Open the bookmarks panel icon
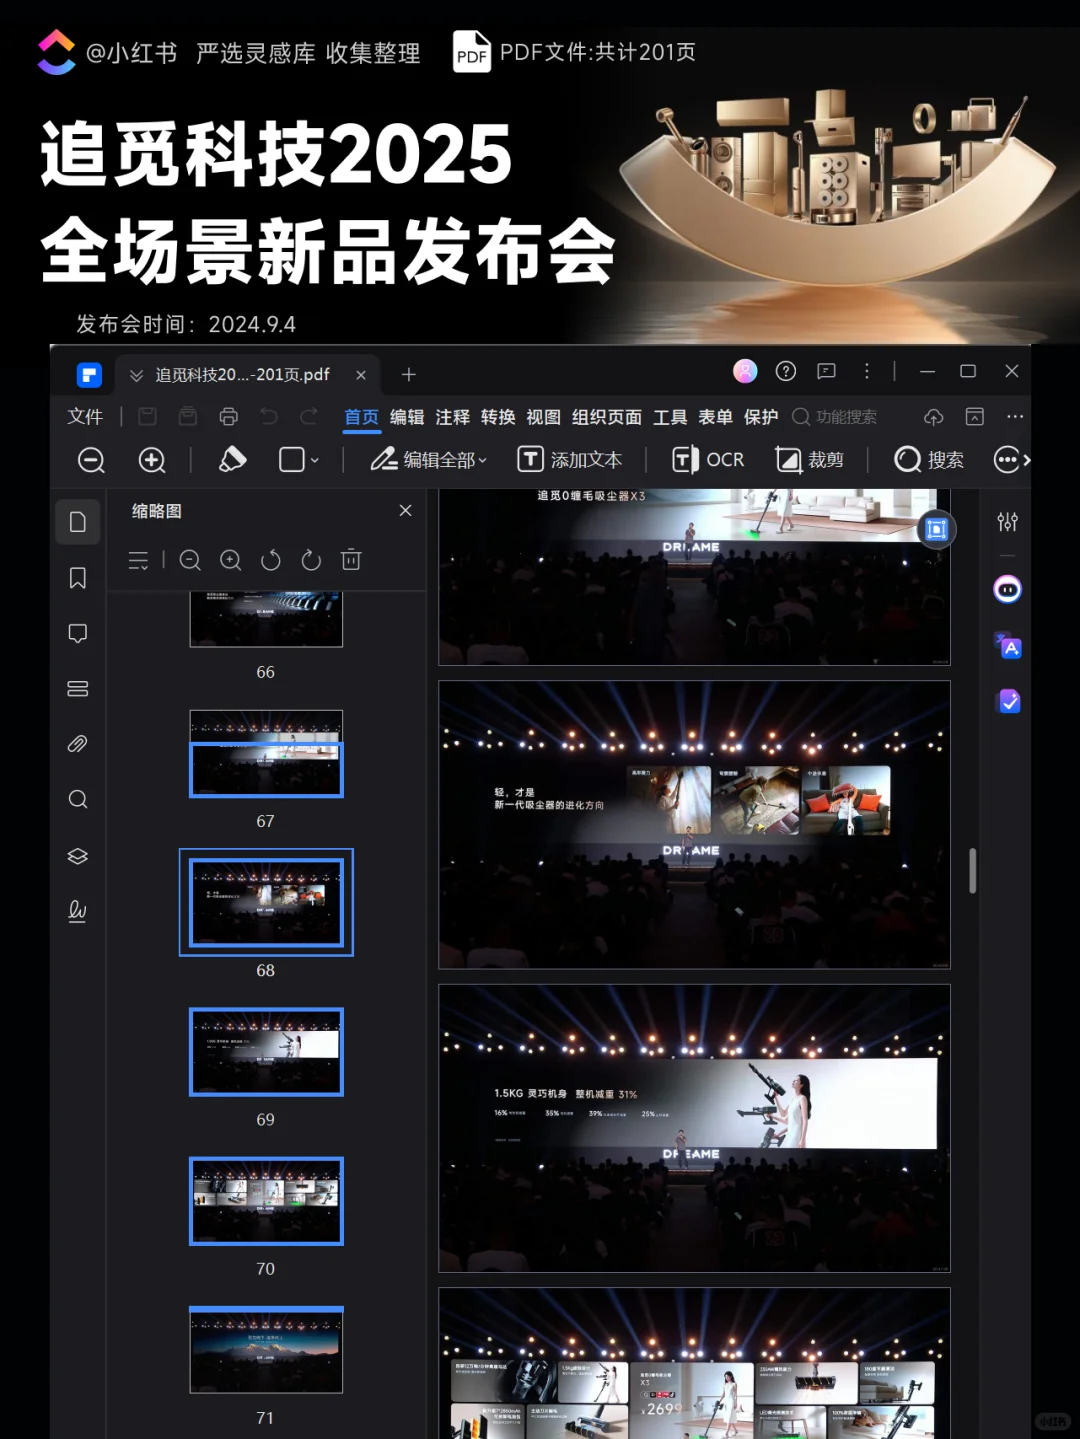This screenshot has width=1080, height=1439. tap(77, 577)
